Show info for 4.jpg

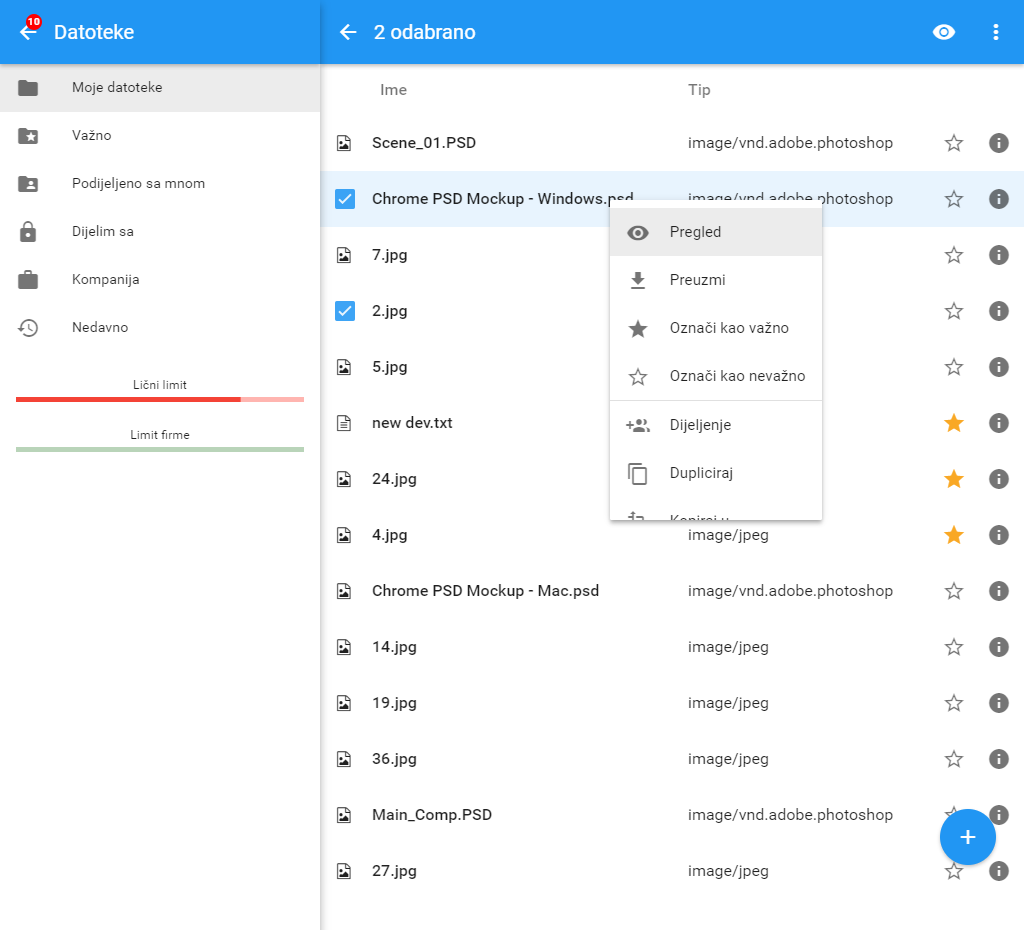click(999, 535)
